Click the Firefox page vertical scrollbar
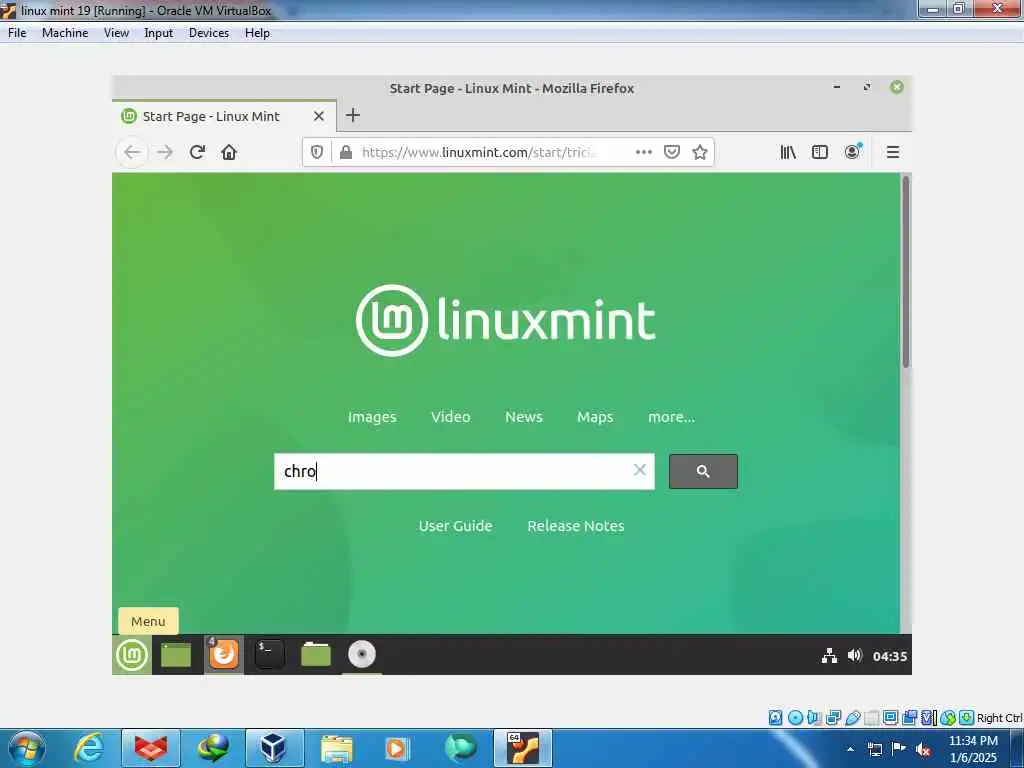 (906, 271)
